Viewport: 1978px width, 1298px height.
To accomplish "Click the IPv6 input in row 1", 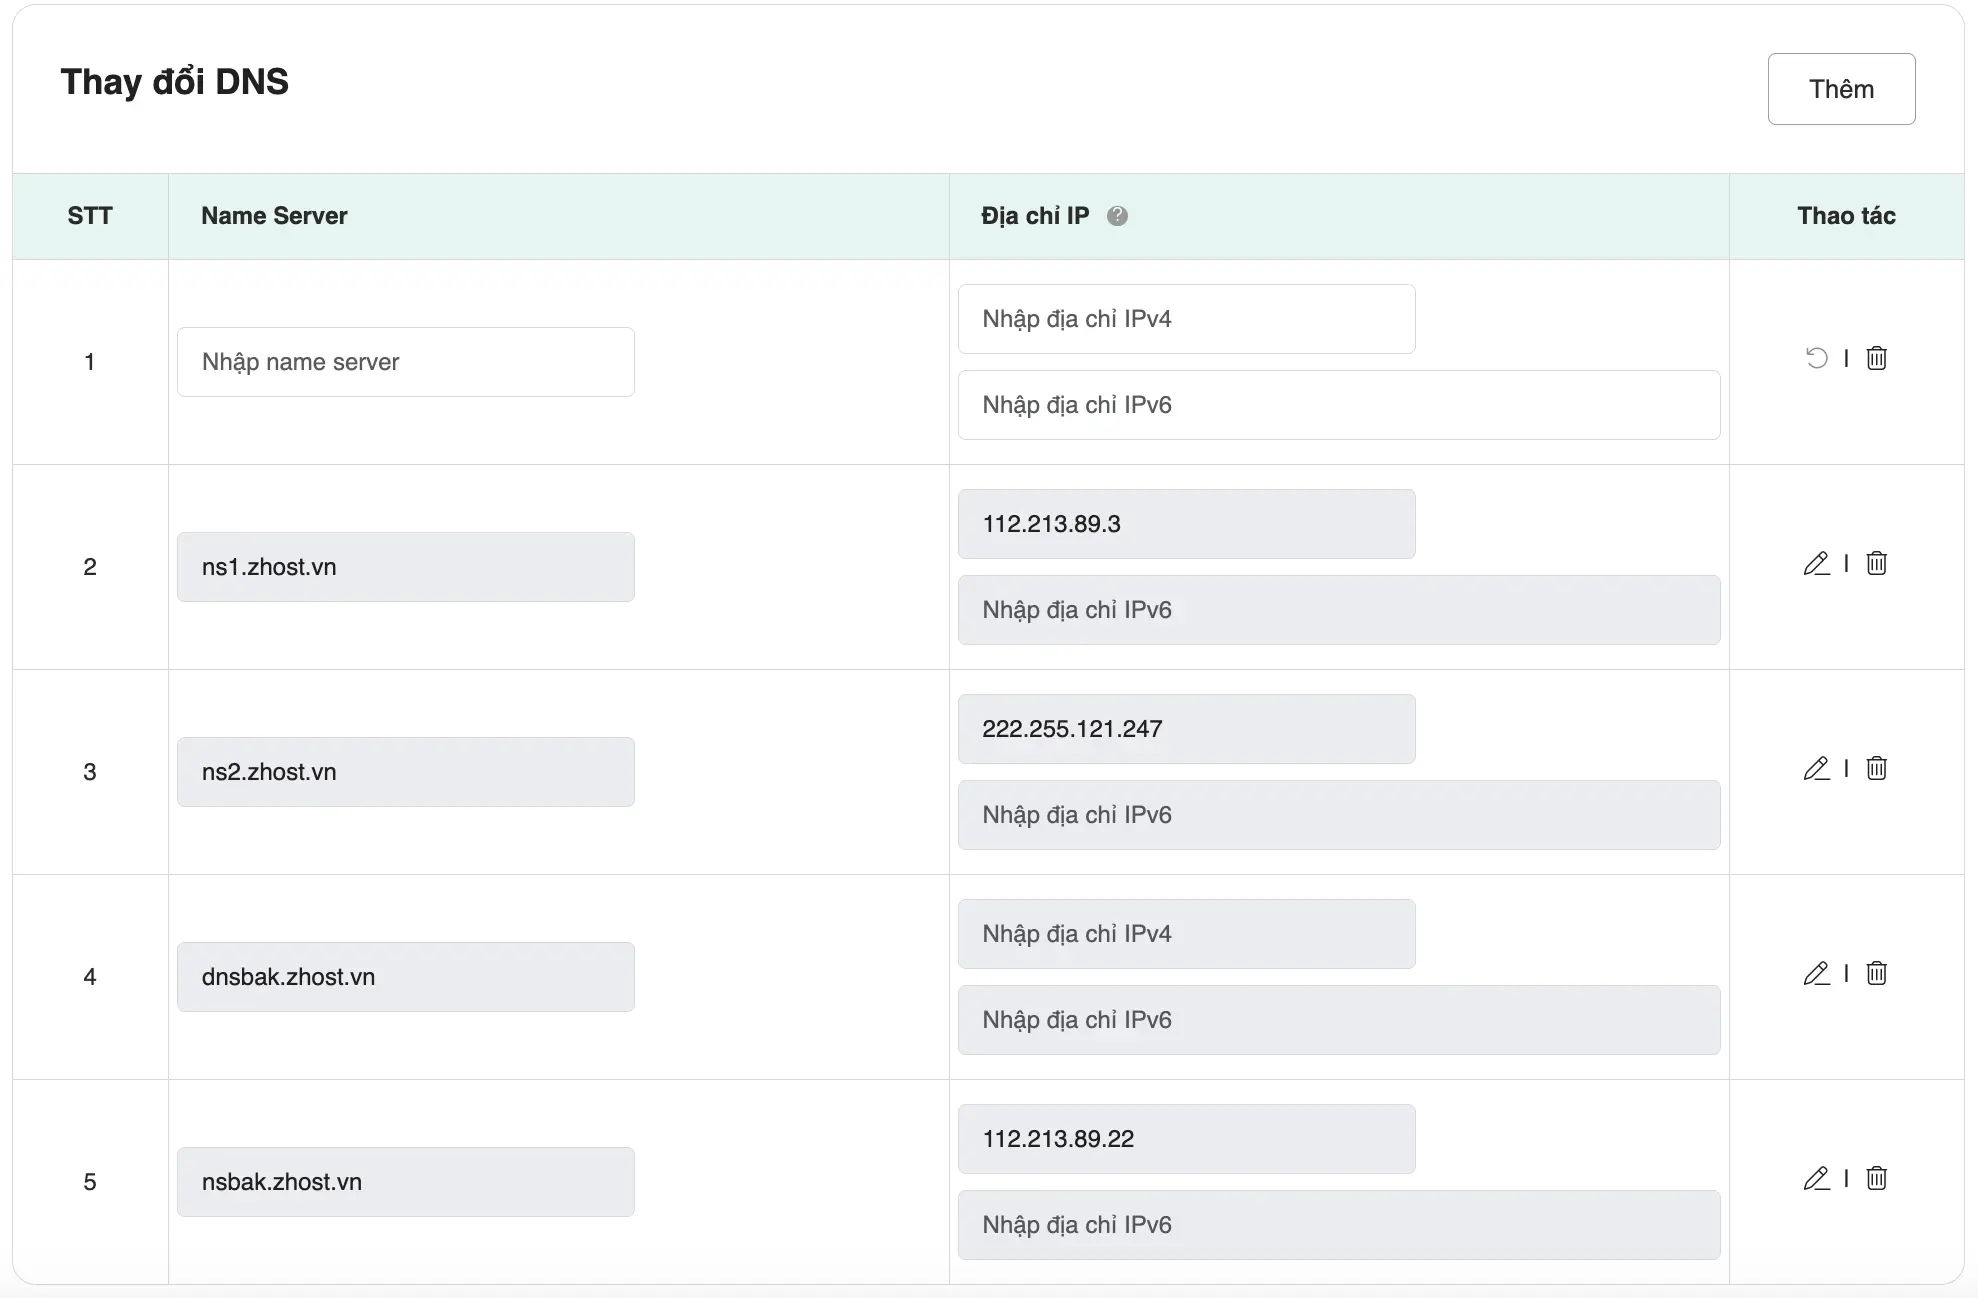I will point(1338,405).
